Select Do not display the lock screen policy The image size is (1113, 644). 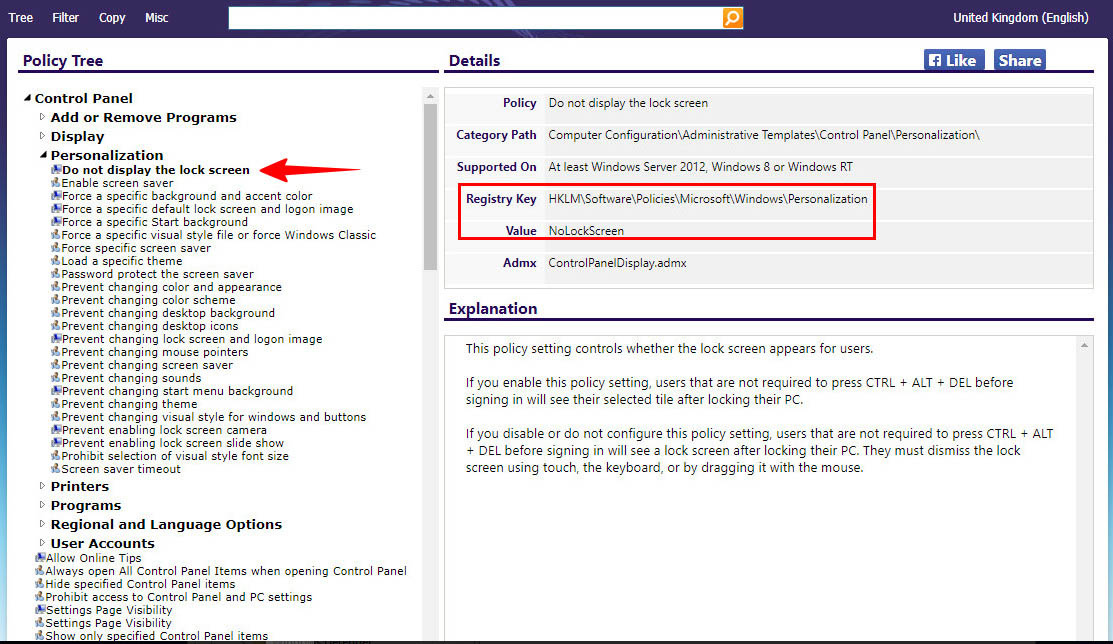point(155,170)
